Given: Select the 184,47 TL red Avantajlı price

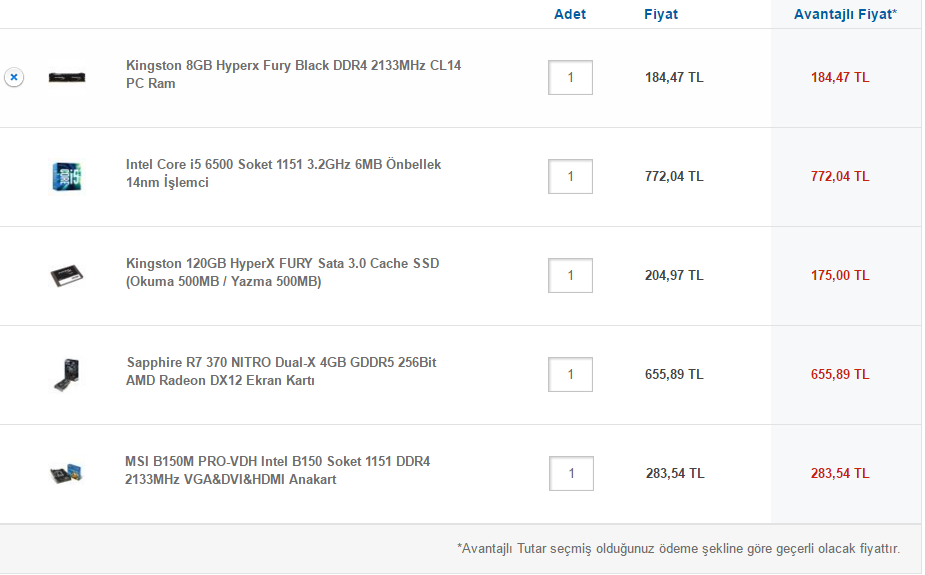Looking at the screenshot, I should point(840,77).
